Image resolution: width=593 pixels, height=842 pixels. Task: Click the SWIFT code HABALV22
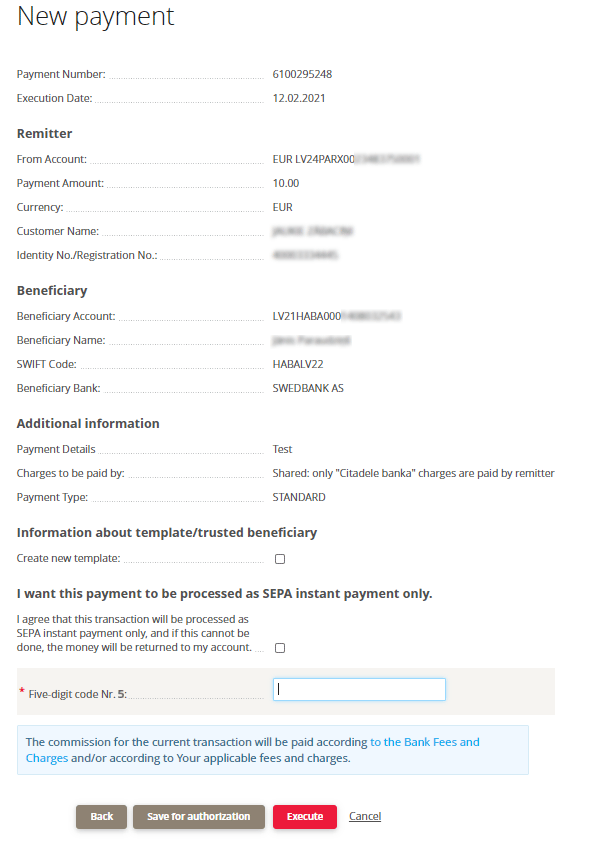click(x=298, y=364)
